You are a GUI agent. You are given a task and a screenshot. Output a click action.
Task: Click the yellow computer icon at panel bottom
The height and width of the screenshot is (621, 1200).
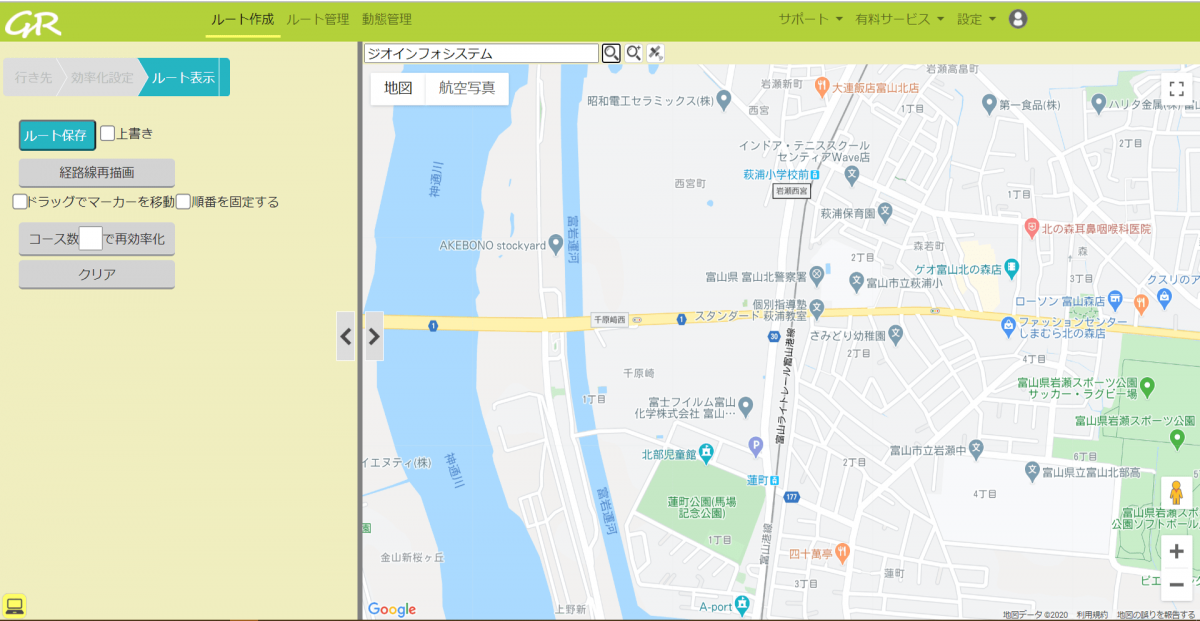click(14, 604)
